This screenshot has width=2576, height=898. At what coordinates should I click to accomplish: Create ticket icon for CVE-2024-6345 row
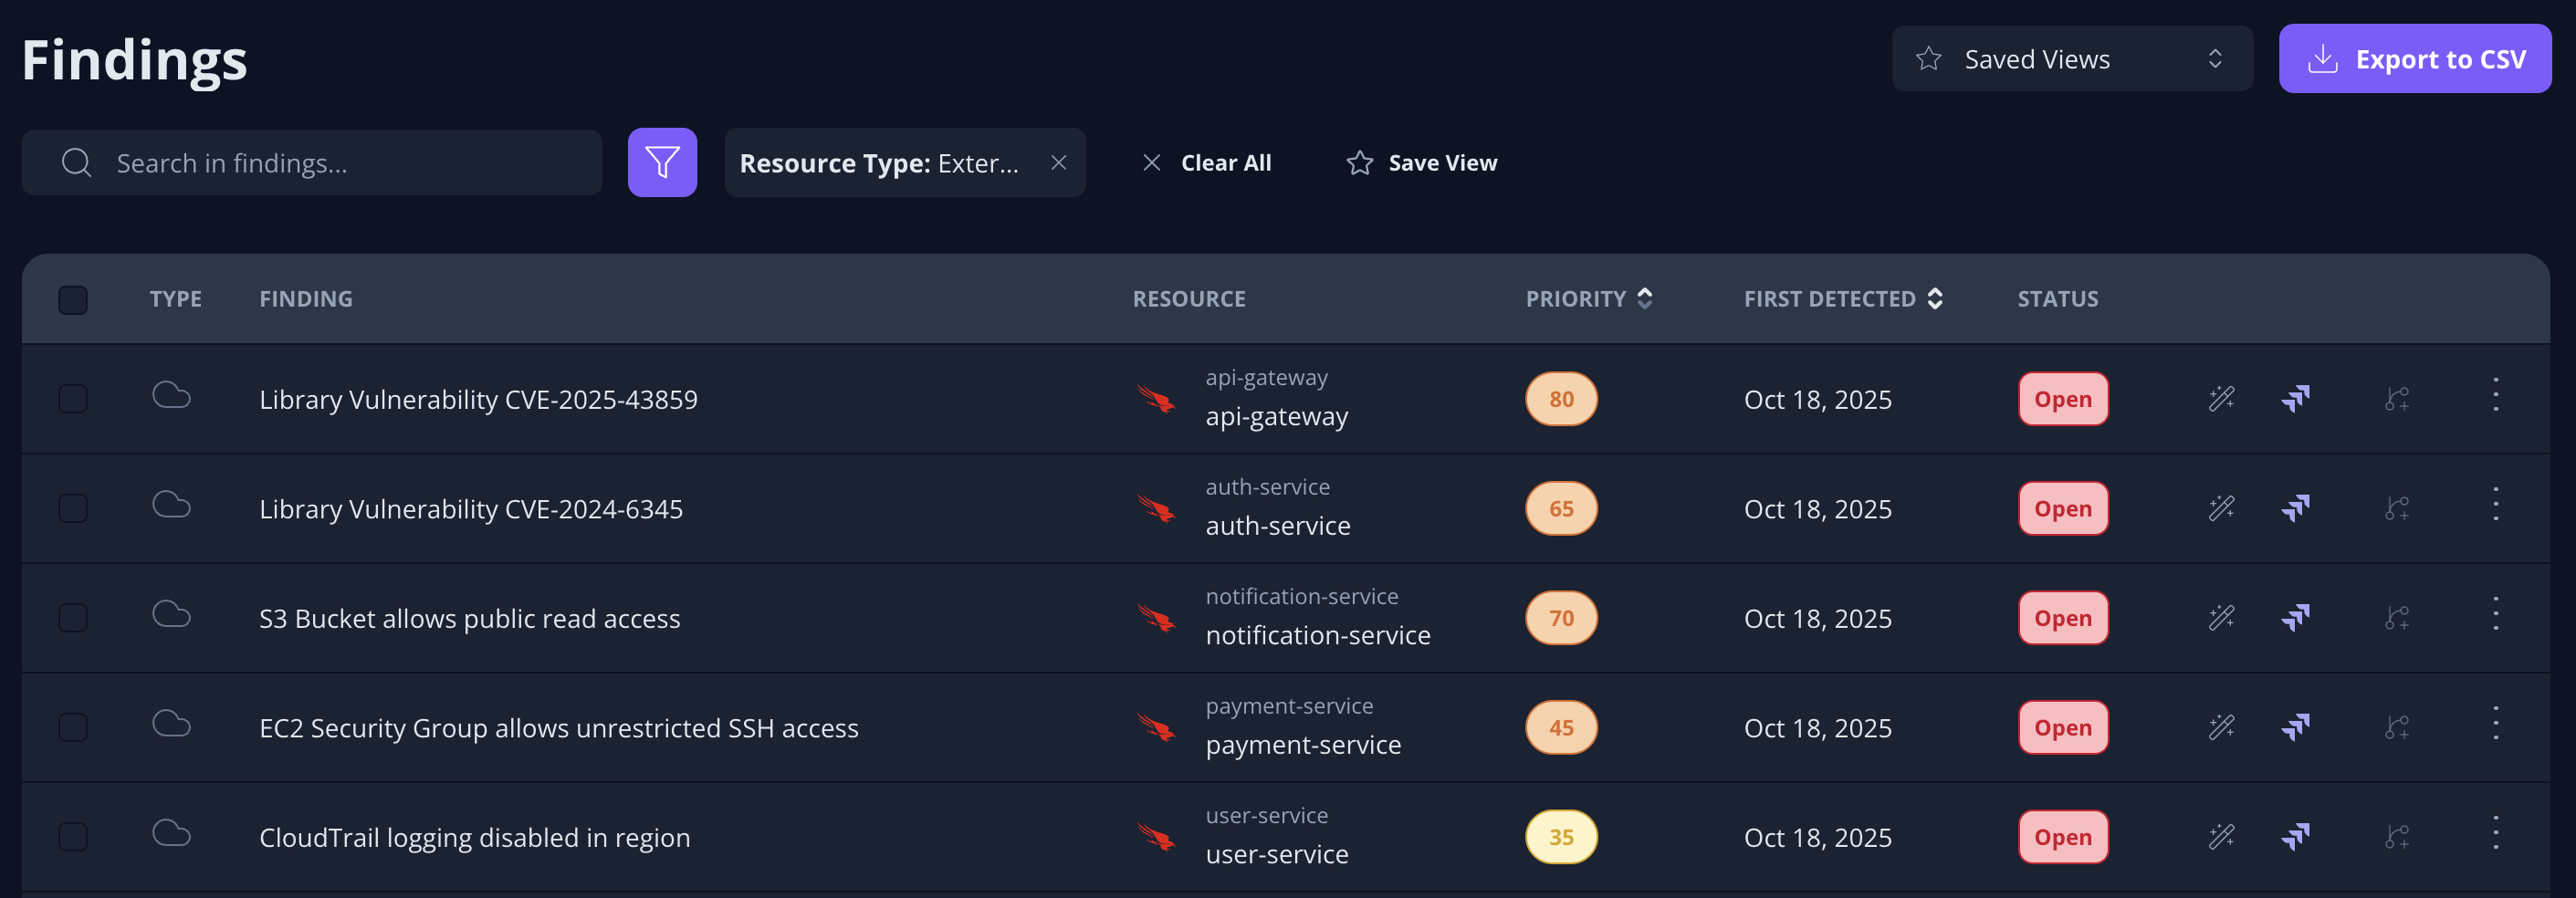pos(2295,508)
